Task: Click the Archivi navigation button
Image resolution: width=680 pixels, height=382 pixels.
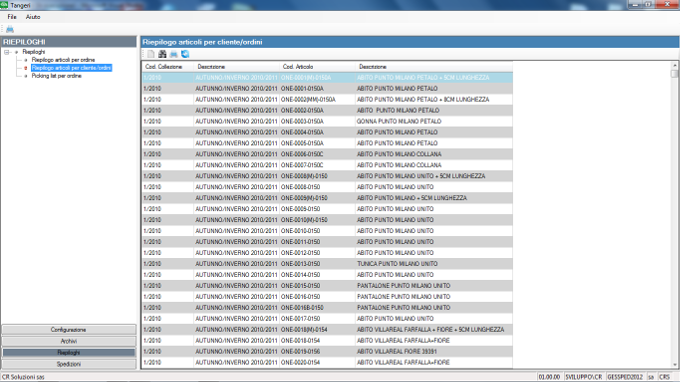Action: [69, 341]
